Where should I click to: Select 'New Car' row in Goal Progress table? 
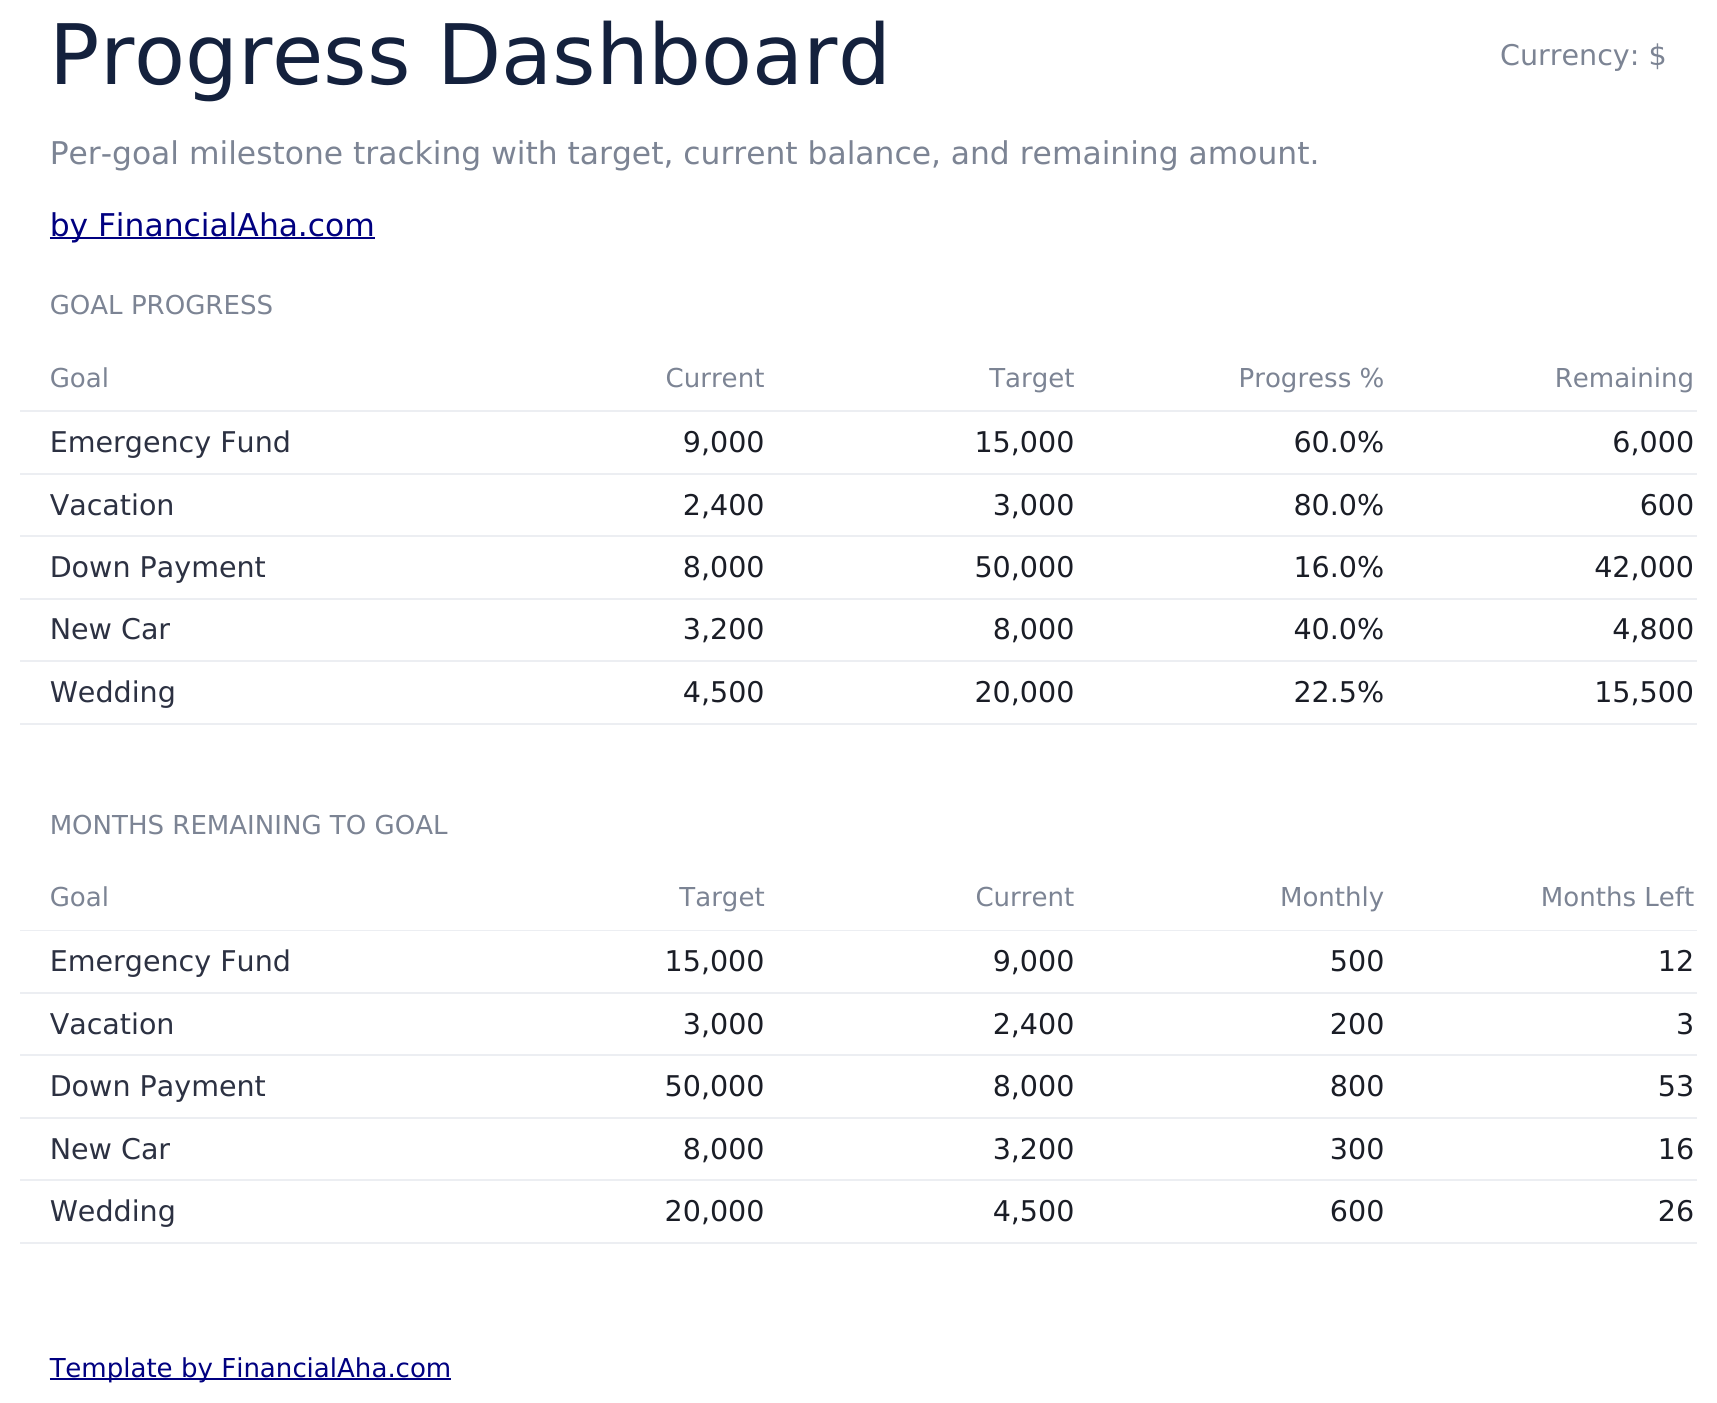coord(858,629)
